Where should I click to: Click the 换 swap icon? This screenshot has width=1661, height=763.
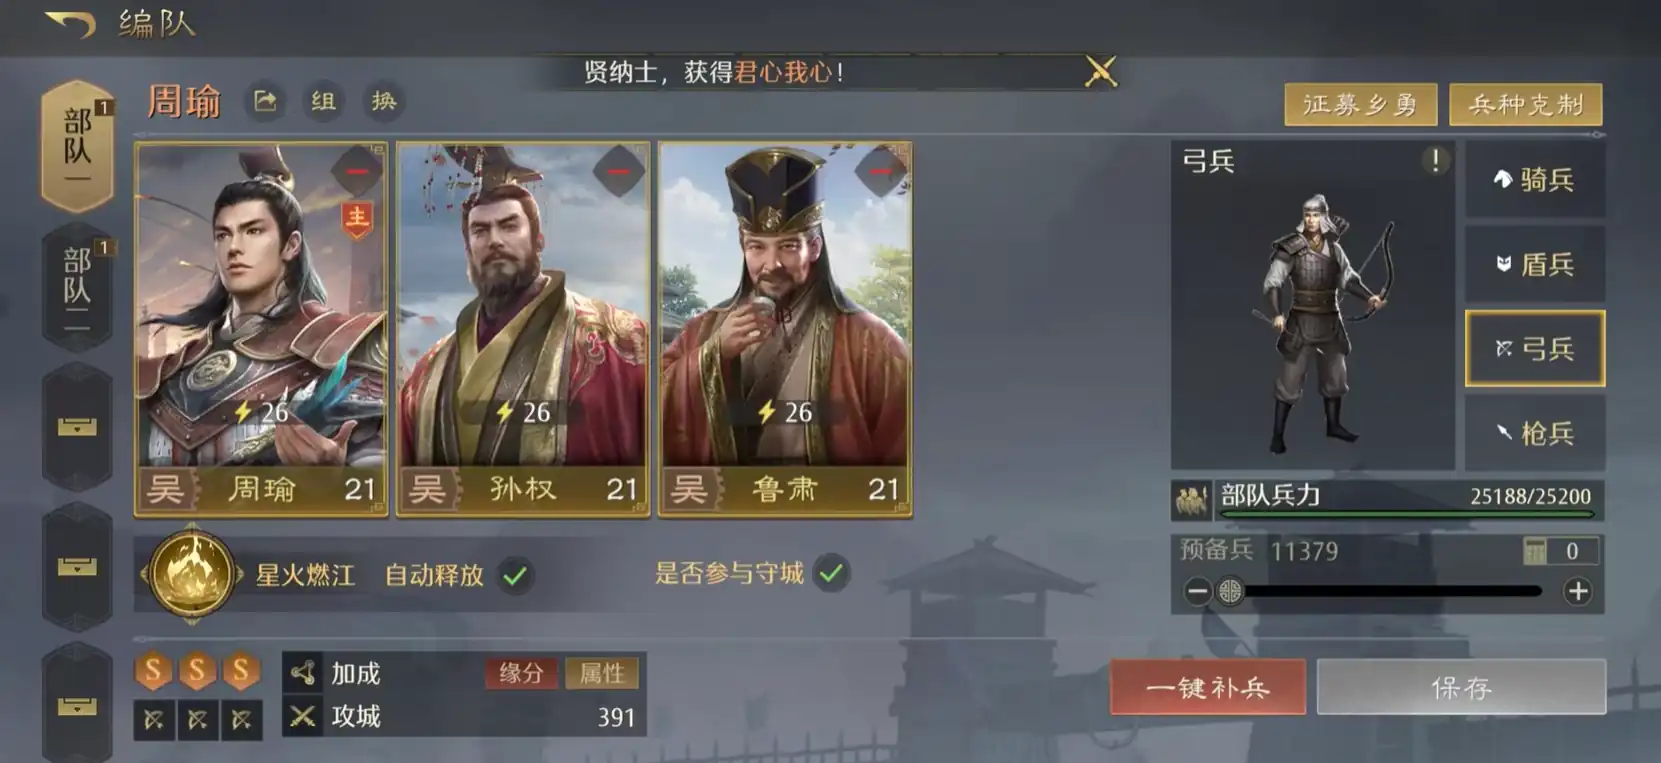tap(384, 101)
